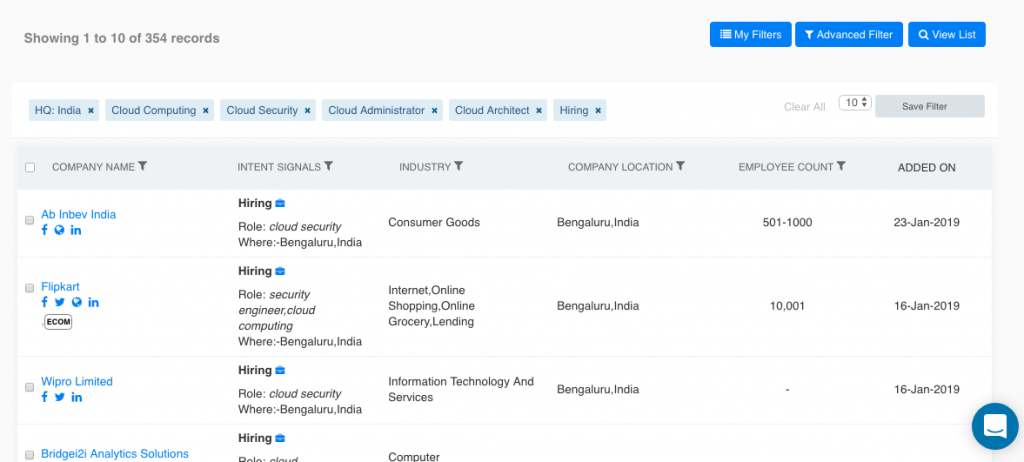Click Flipkart's Internet, Online Shopping industry text

(432, 306)
